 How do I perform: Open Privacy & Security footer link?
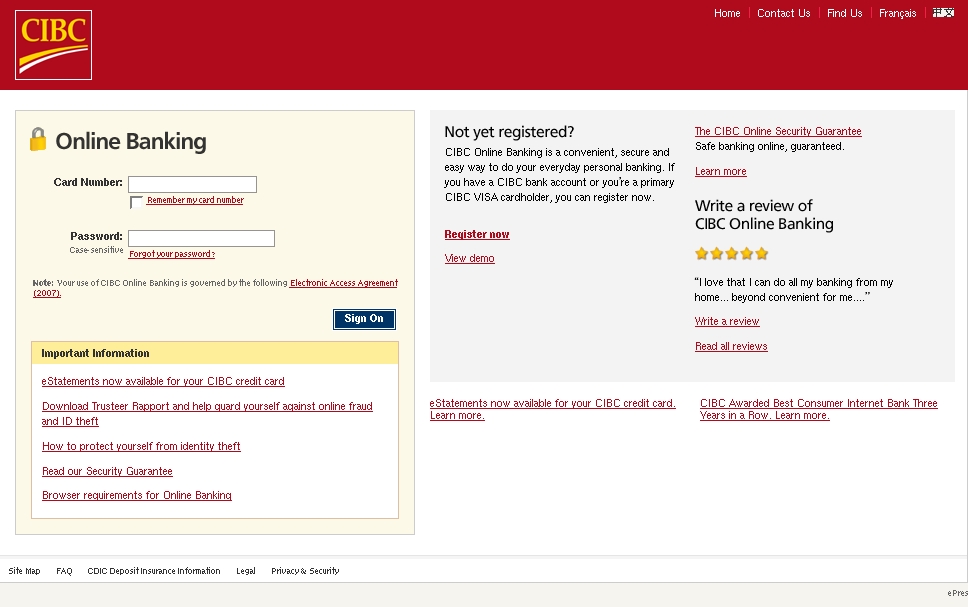pos(305,571)
